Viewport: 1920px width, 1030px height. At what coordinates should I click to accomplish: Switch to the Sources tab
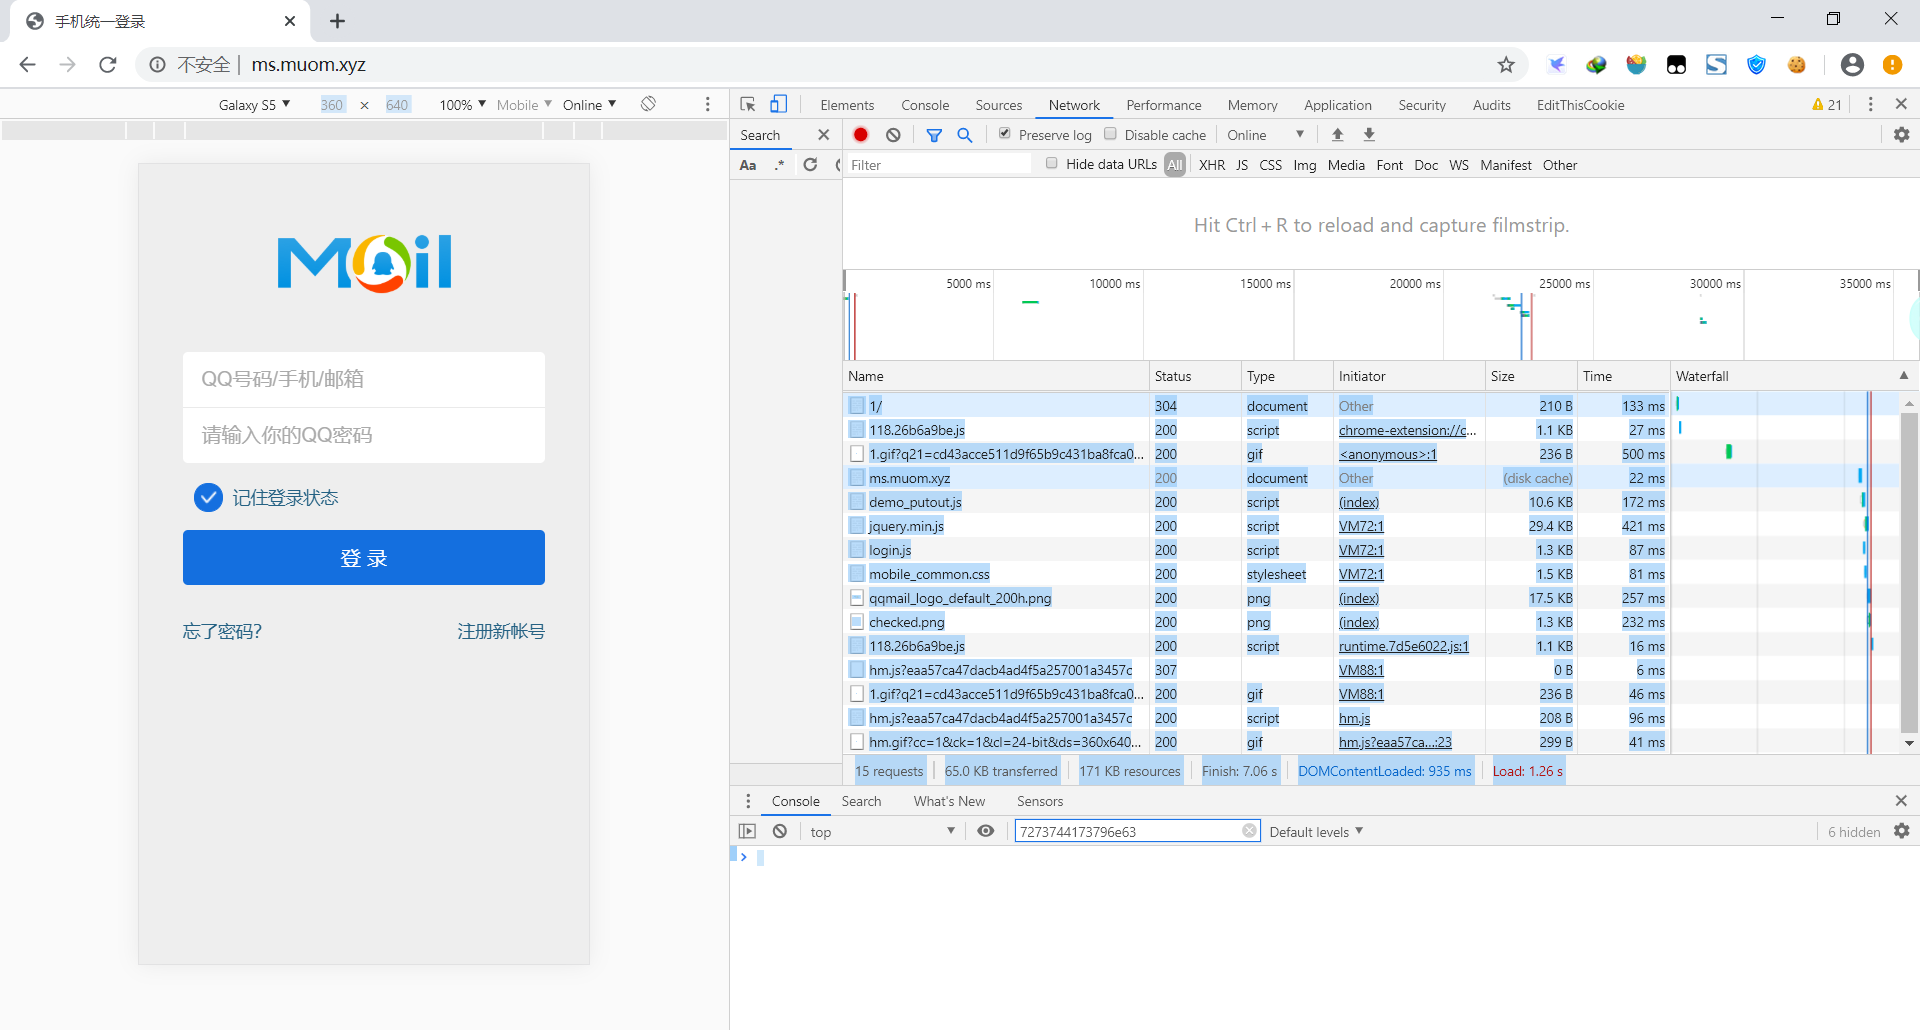[999, 105]
